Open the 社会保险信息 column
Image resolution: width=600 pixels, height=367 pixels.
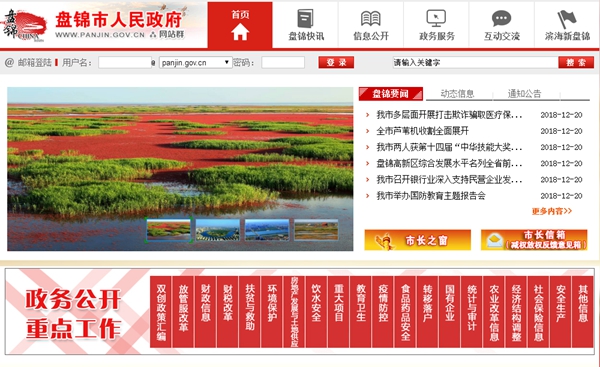pos(538,312)
